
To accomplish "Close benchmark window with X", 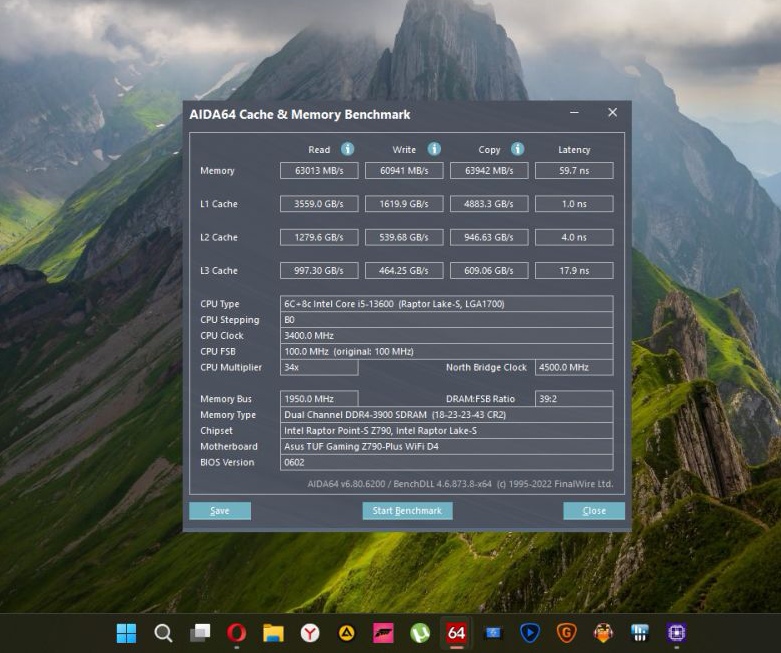I will coord(613,113).
